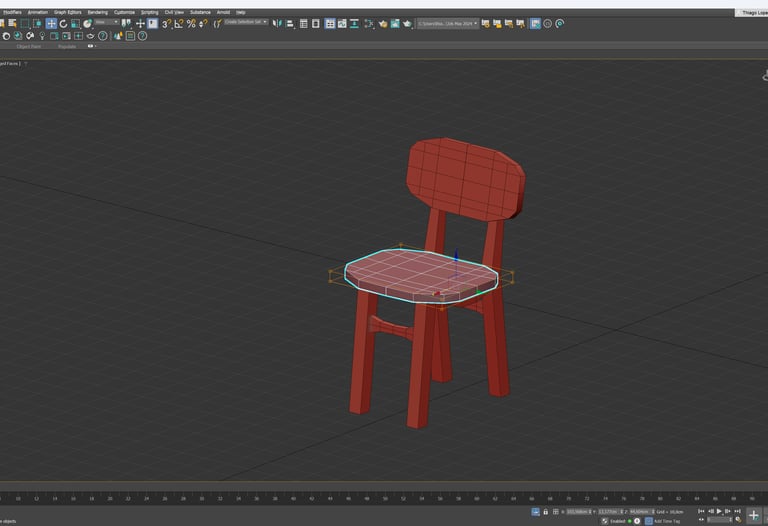Toggle Angle Snap in the toolbar

(179, 23)
